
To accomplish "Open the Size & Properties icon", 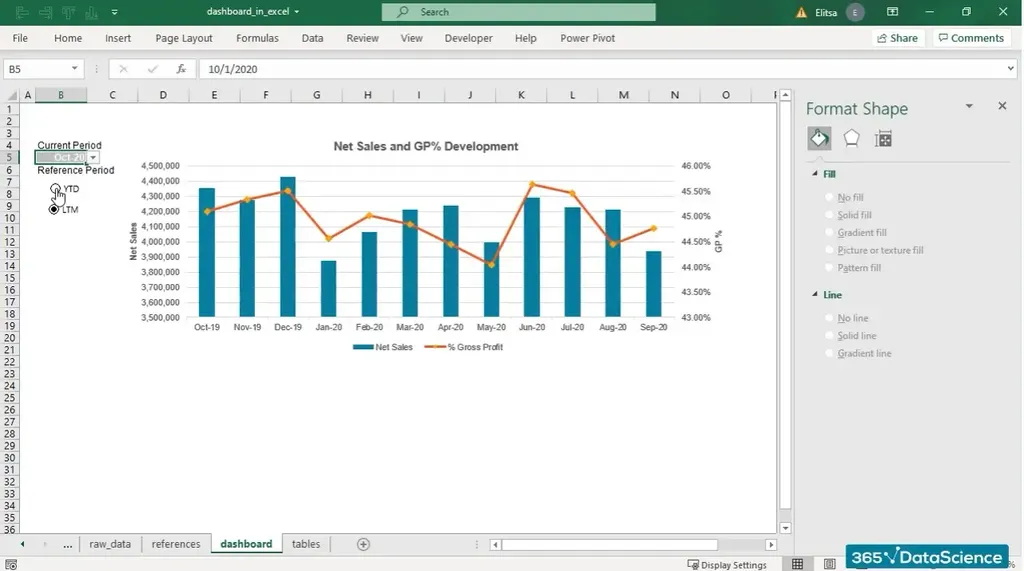I will coord(883,139).
